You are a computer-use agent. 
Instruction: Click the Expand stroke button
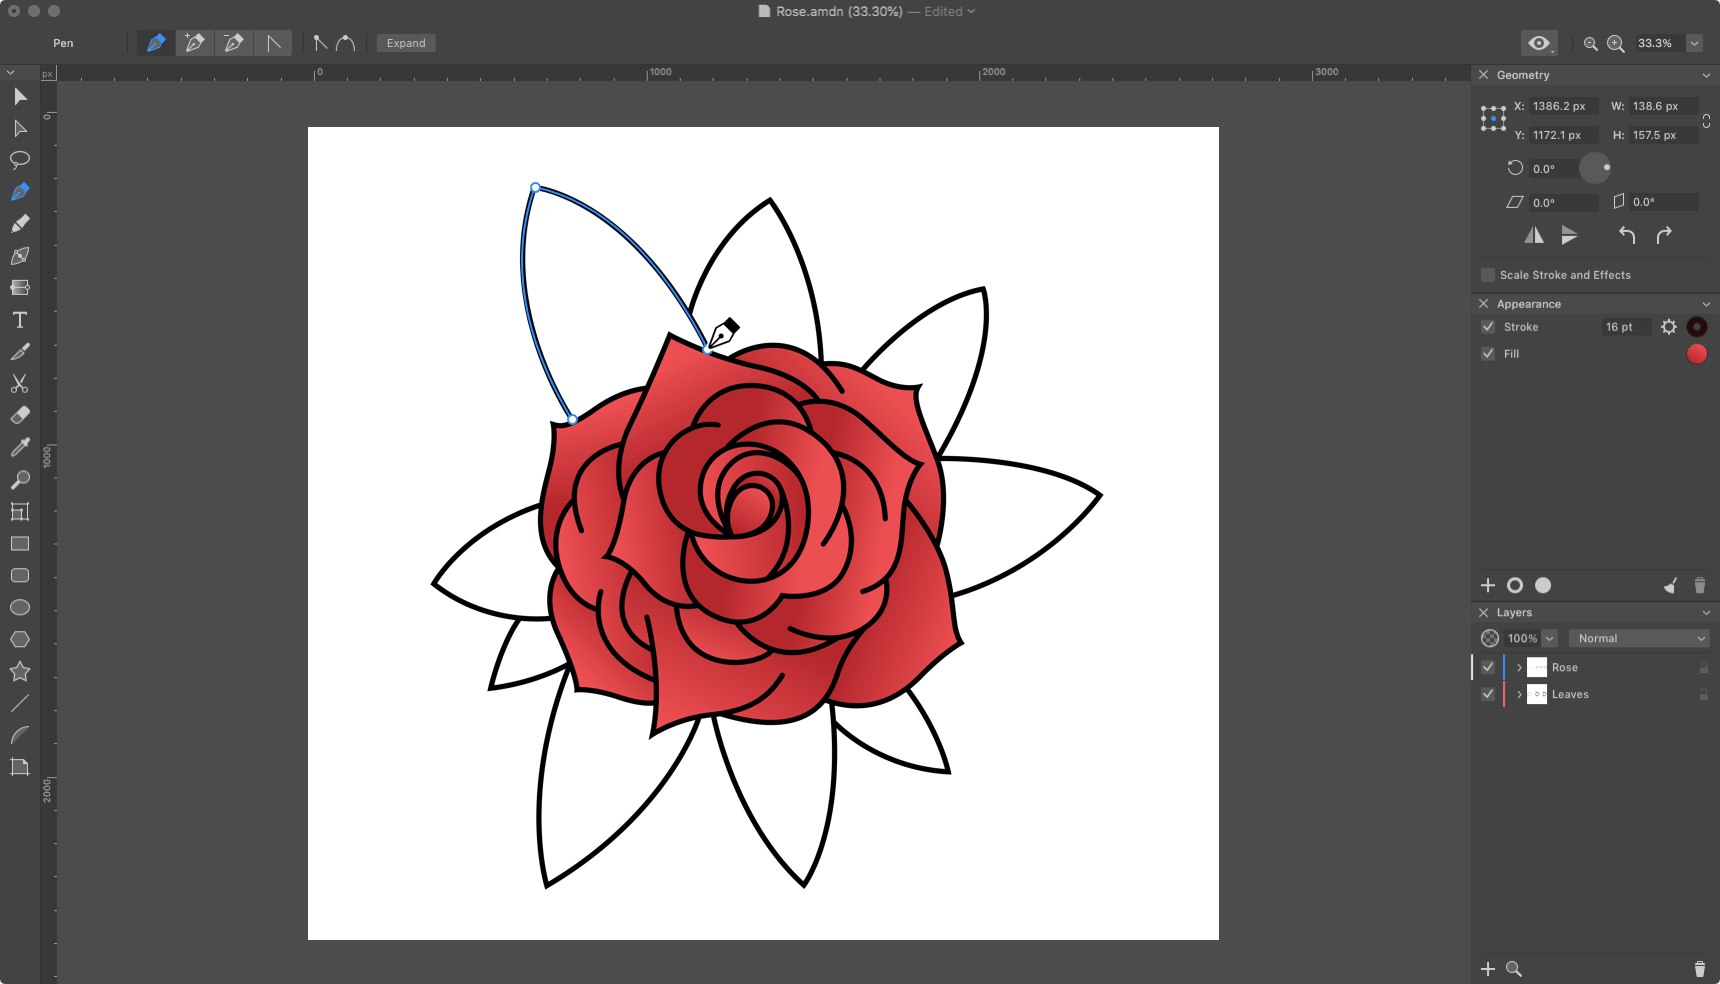[x=405, y=43]
